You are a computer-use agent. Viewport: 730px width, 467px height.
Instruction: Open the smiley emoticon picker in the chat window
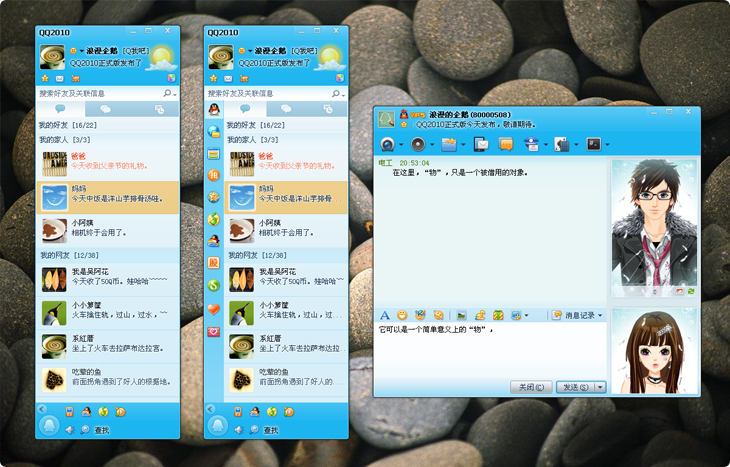(x=402, y=315)
